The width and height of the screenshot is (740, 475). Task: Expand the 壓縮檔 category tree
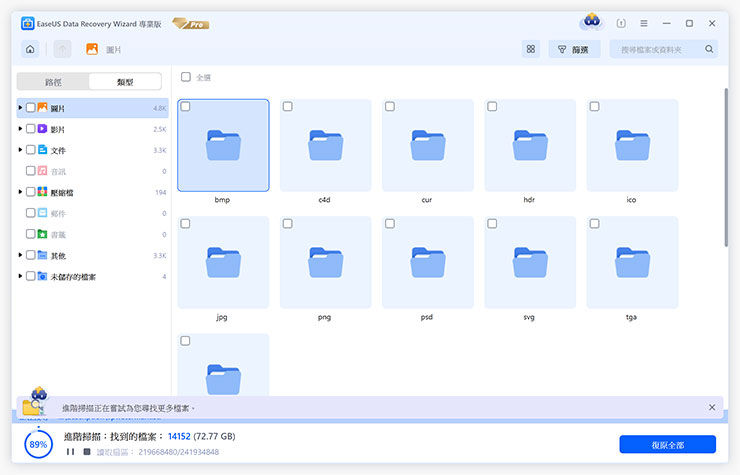pyautogui.click(x=20, y=192)
